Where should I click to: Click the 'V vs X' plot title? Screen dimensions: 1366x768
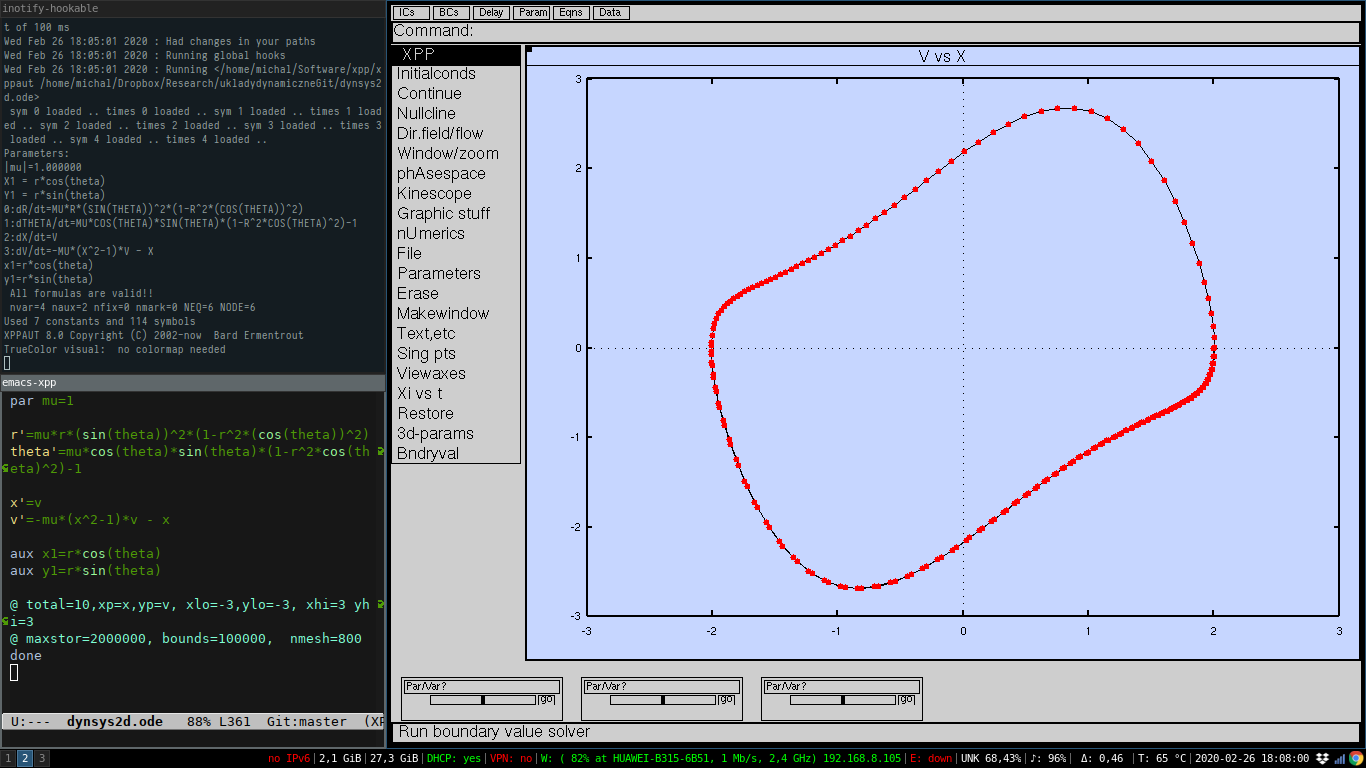point(942,57)
